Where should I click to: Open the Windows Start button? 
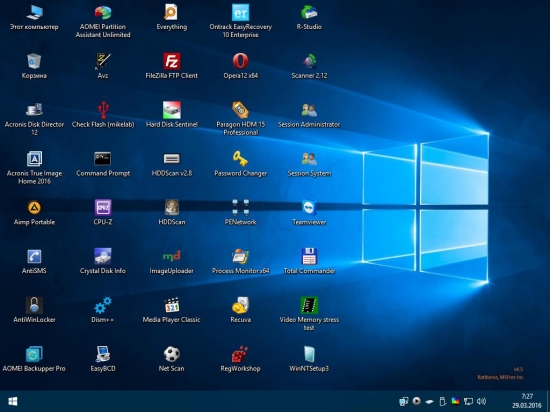click(13, 401)
